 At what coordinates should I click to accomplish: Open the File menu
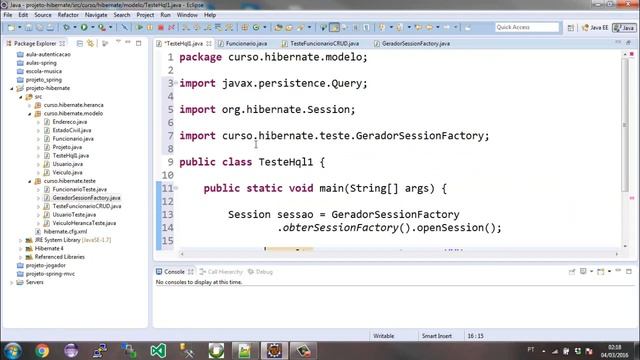click(8, 15)
